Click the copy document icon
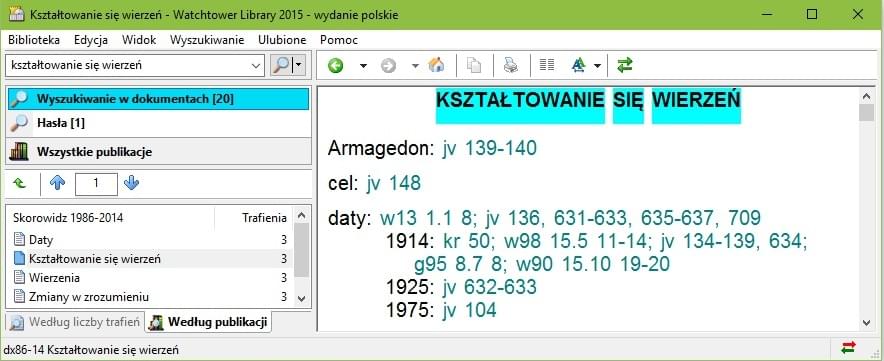 tap(474, 65)
